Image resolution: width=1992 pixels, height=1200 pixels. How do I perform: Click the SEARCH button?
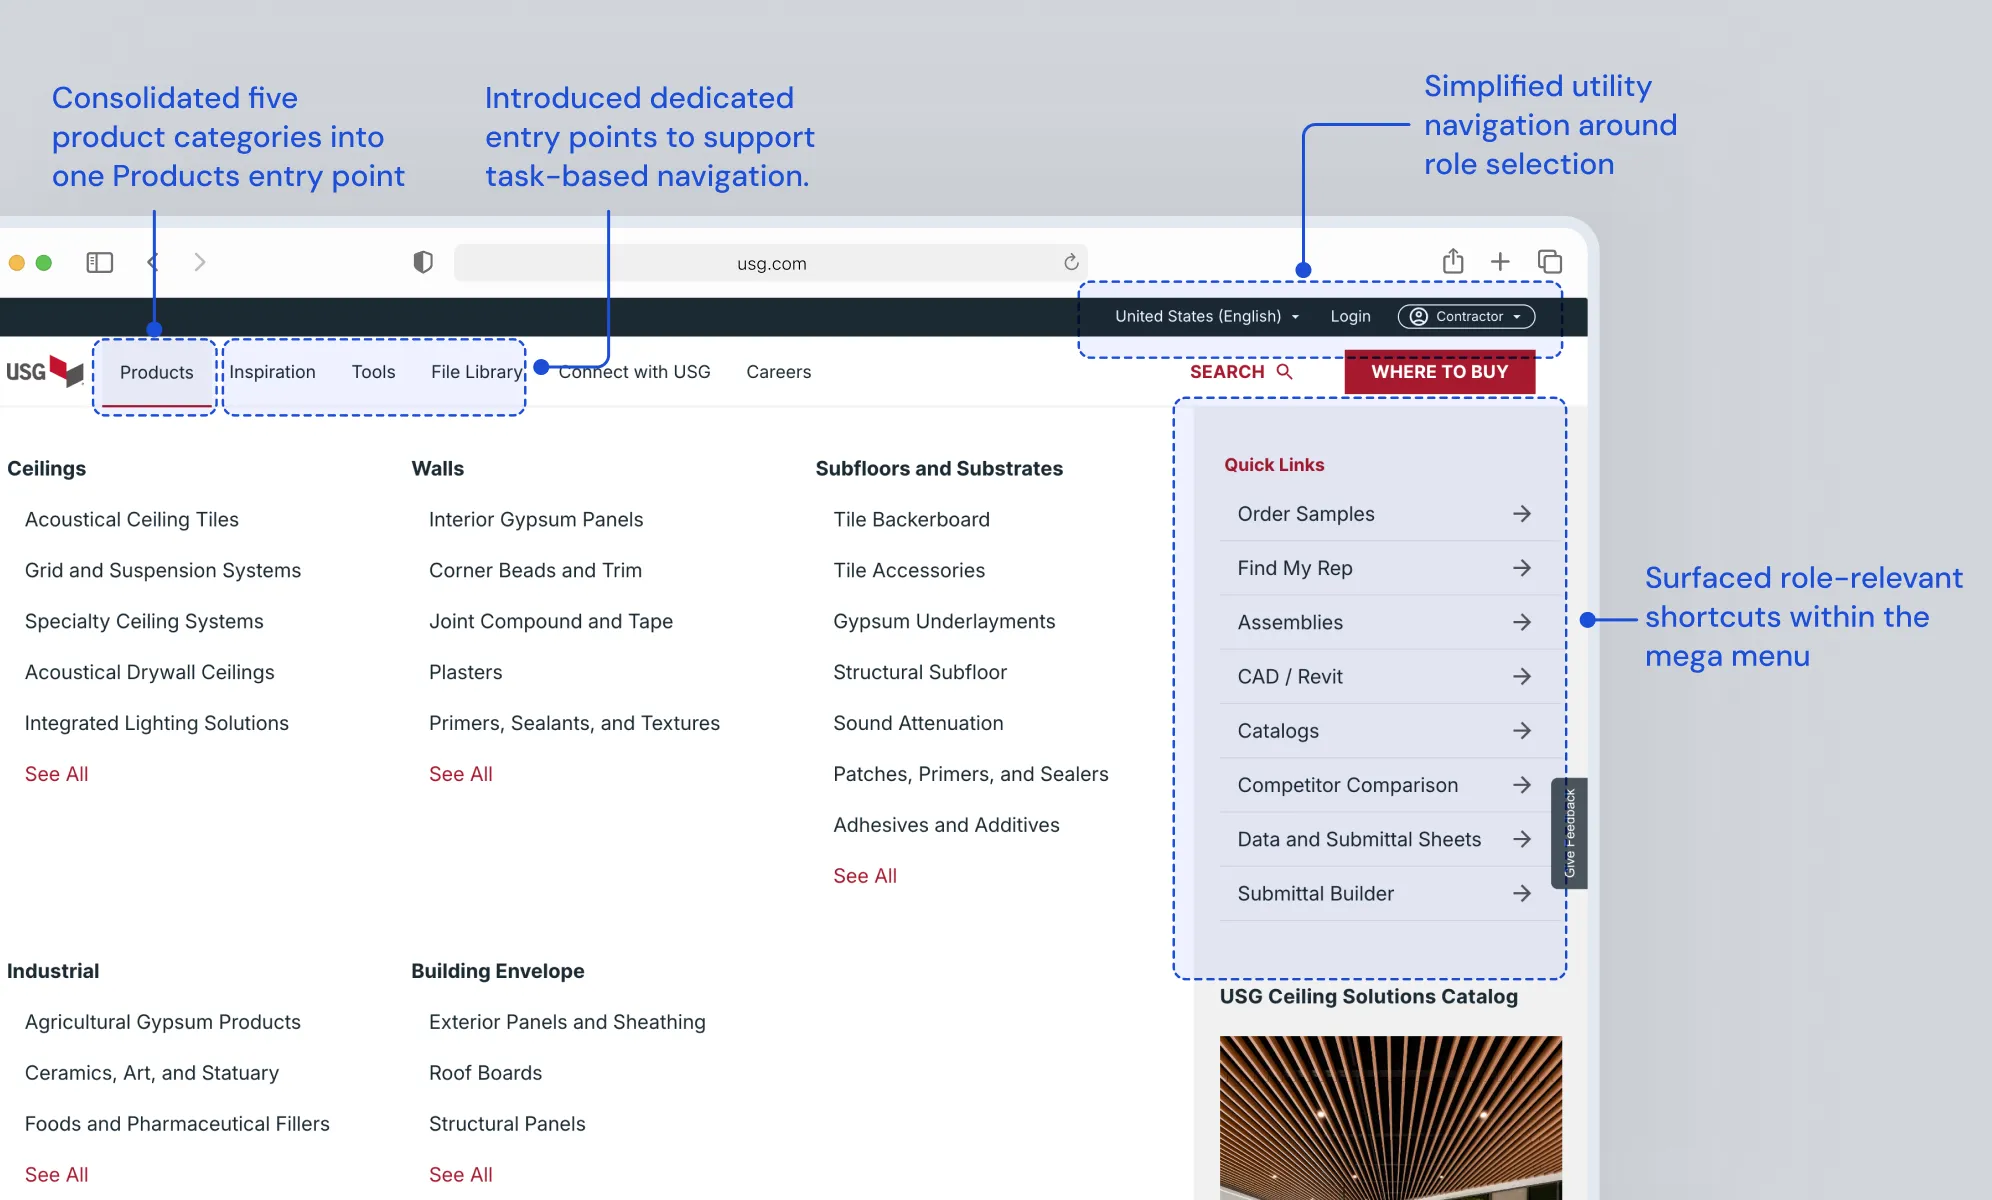pos(1241,372)
